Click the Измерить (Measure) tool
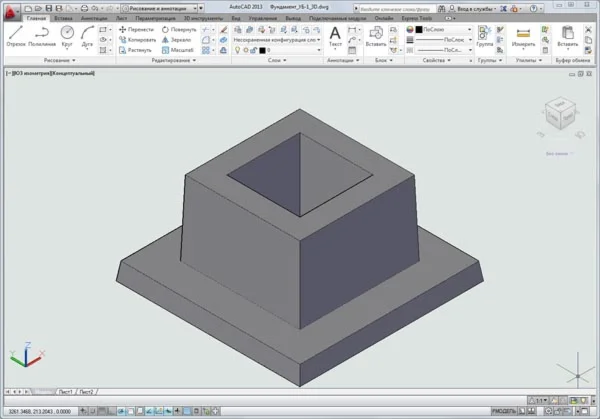 (523, 37)
